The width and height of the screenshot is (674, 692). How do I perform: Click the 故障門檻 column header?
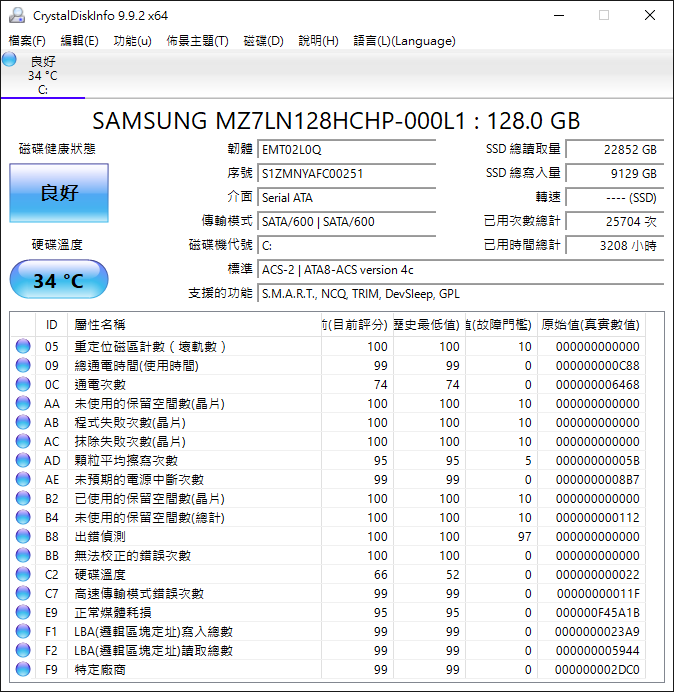501,325
